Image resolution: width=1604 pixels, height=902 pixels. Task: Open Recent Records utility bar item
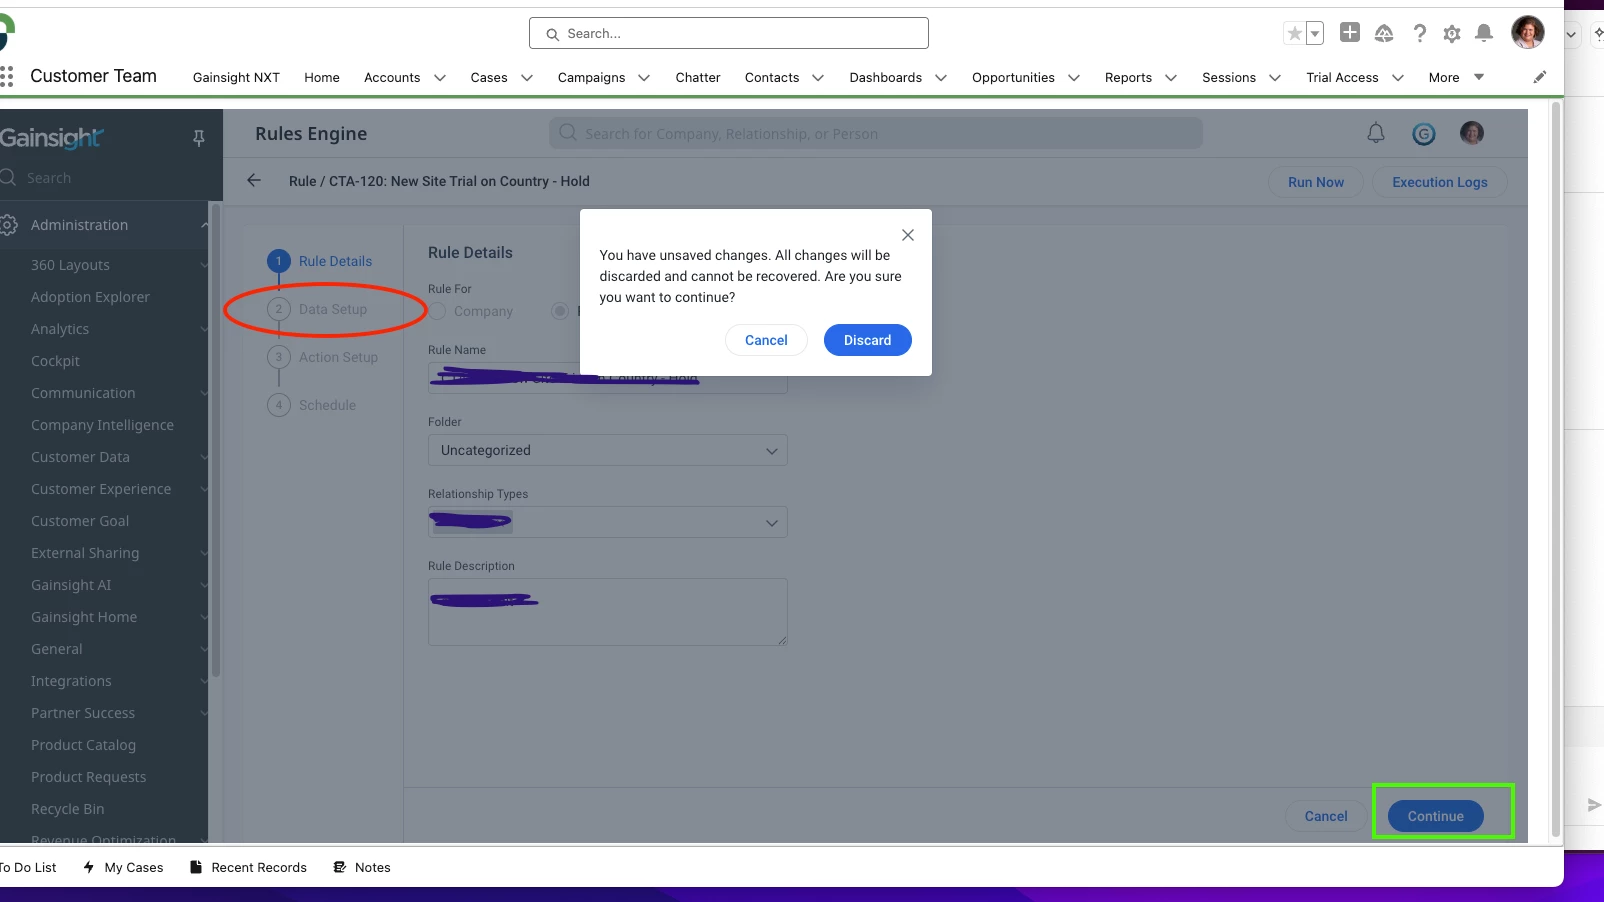(x=248, y=867)
